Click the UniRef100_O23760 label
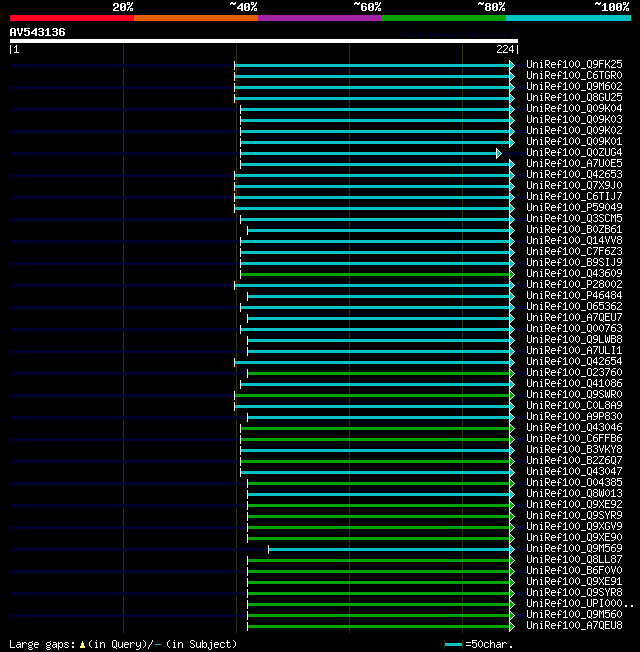This screenshot has width=640, height=652. point(574,373)
